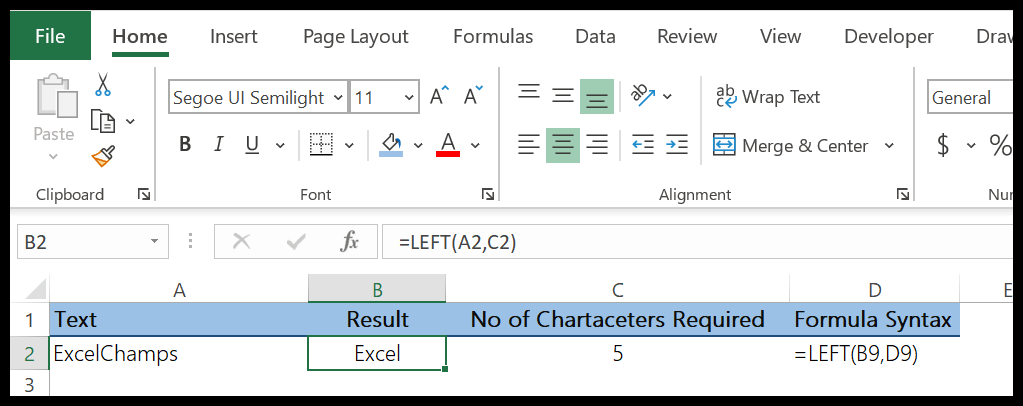Expand underline style arrow
The height and width of the screenshot is (406, 1023).
point(281,145)
